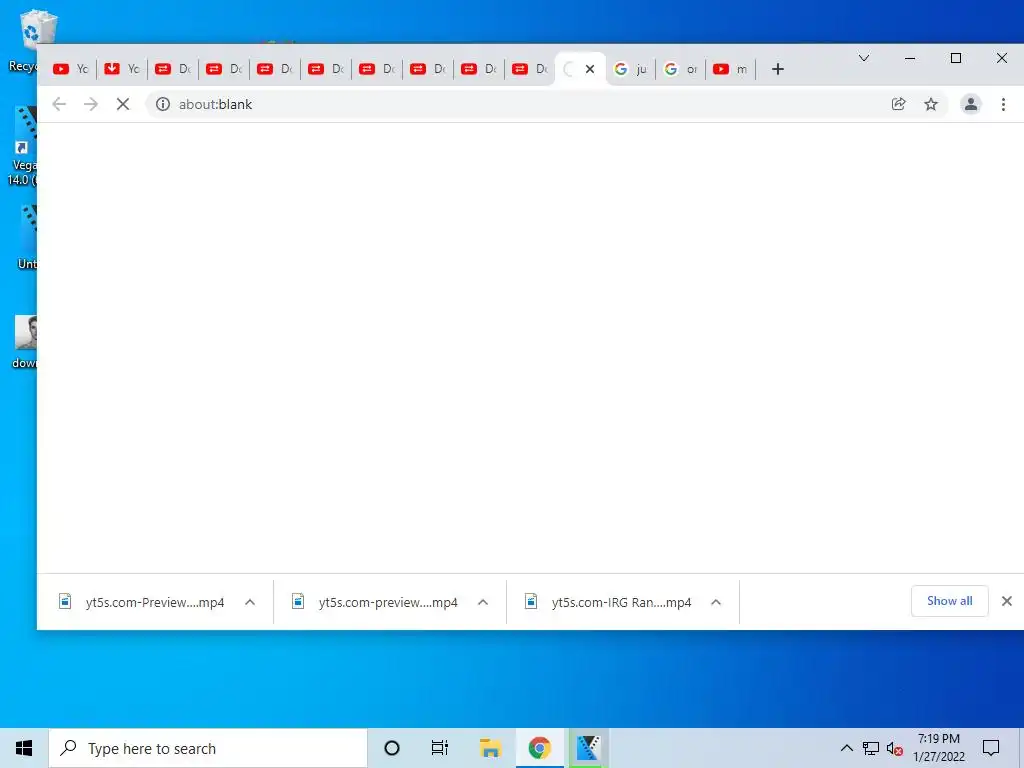Screen dimensions: 1024x768
Task: View site information icon in address bar
Action: tap(163, 104)
